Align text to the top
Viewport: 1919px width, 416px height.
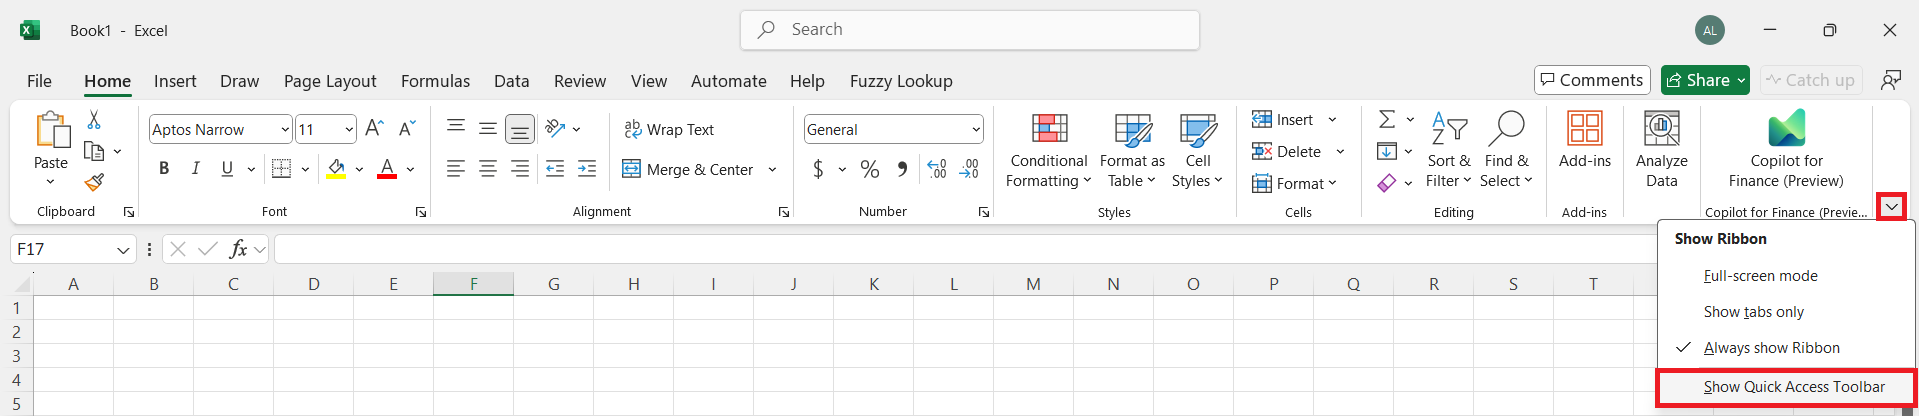coord(456,127)
